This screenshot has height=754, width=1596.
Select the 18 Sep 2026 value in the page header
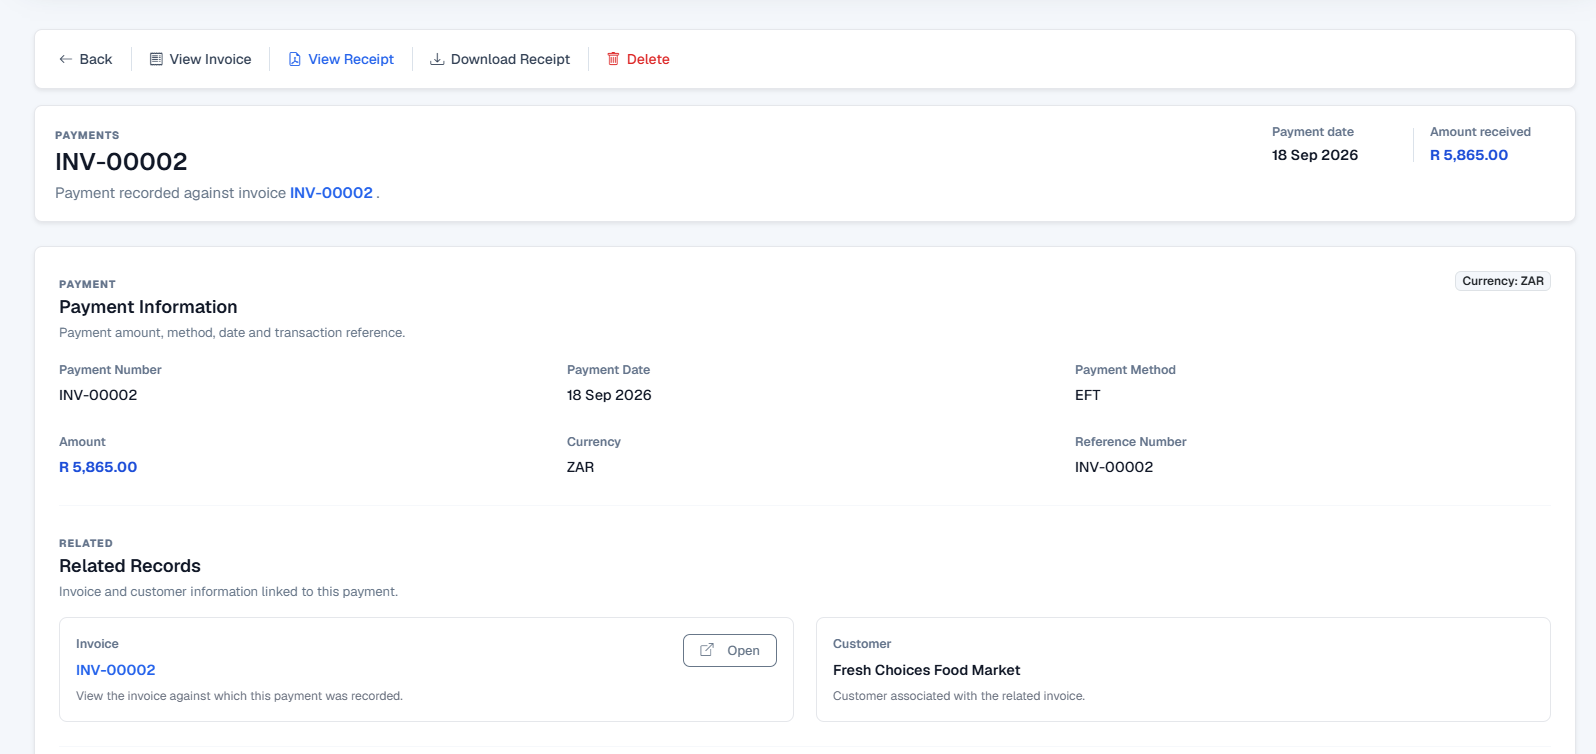[x=1315, y=155]
